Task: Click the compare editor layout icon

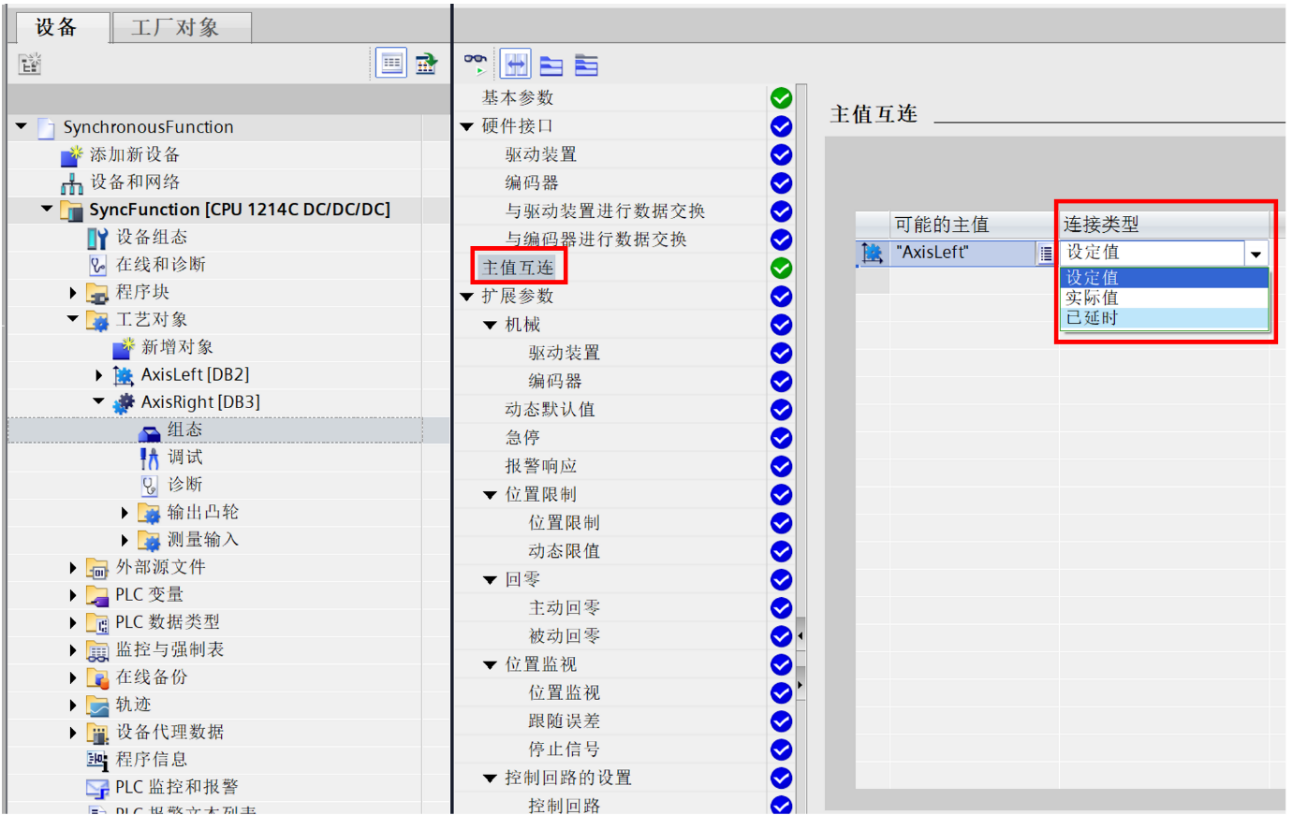Action: click(515, 63)
